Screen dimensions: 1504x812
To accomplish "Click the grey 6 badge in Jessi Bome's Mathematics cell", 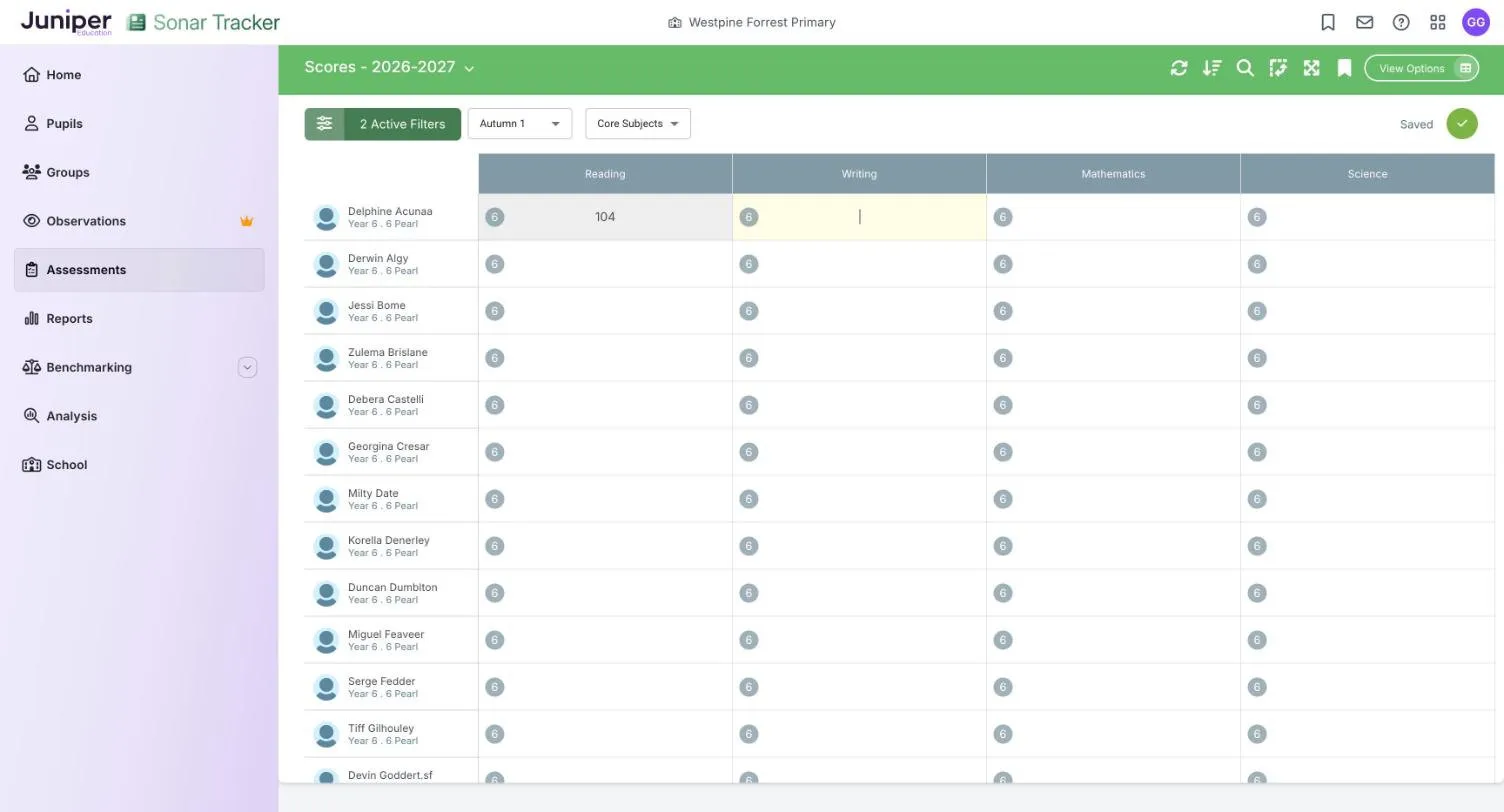I will pos(1002,311).
